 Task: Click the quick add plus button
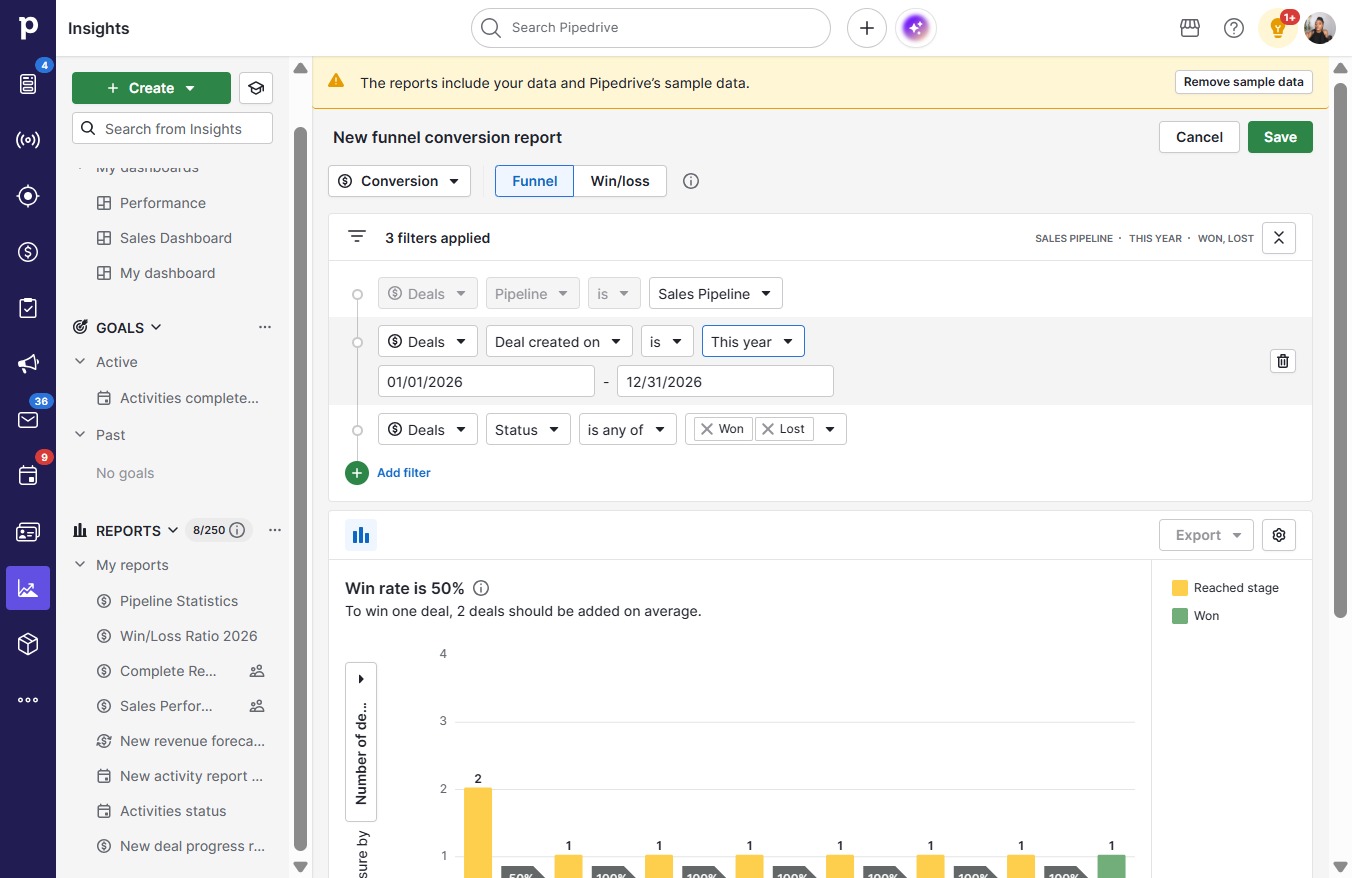point(867,28)
